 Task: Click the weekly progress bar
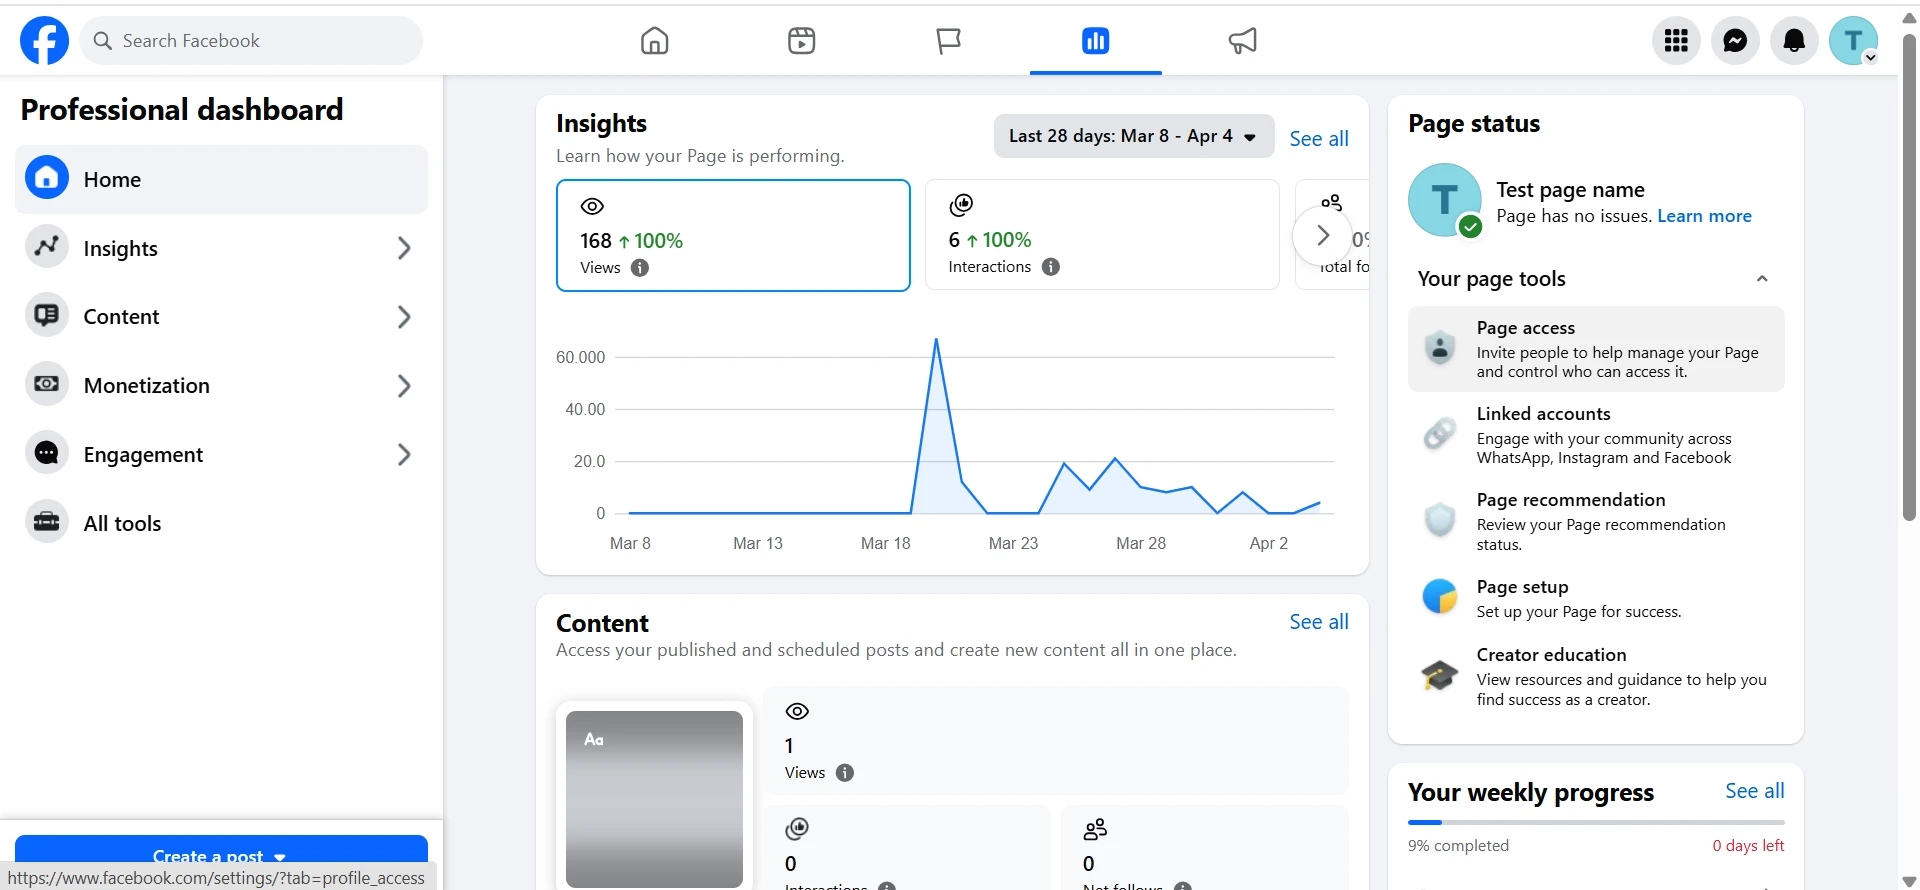[x=1596, y=822]
